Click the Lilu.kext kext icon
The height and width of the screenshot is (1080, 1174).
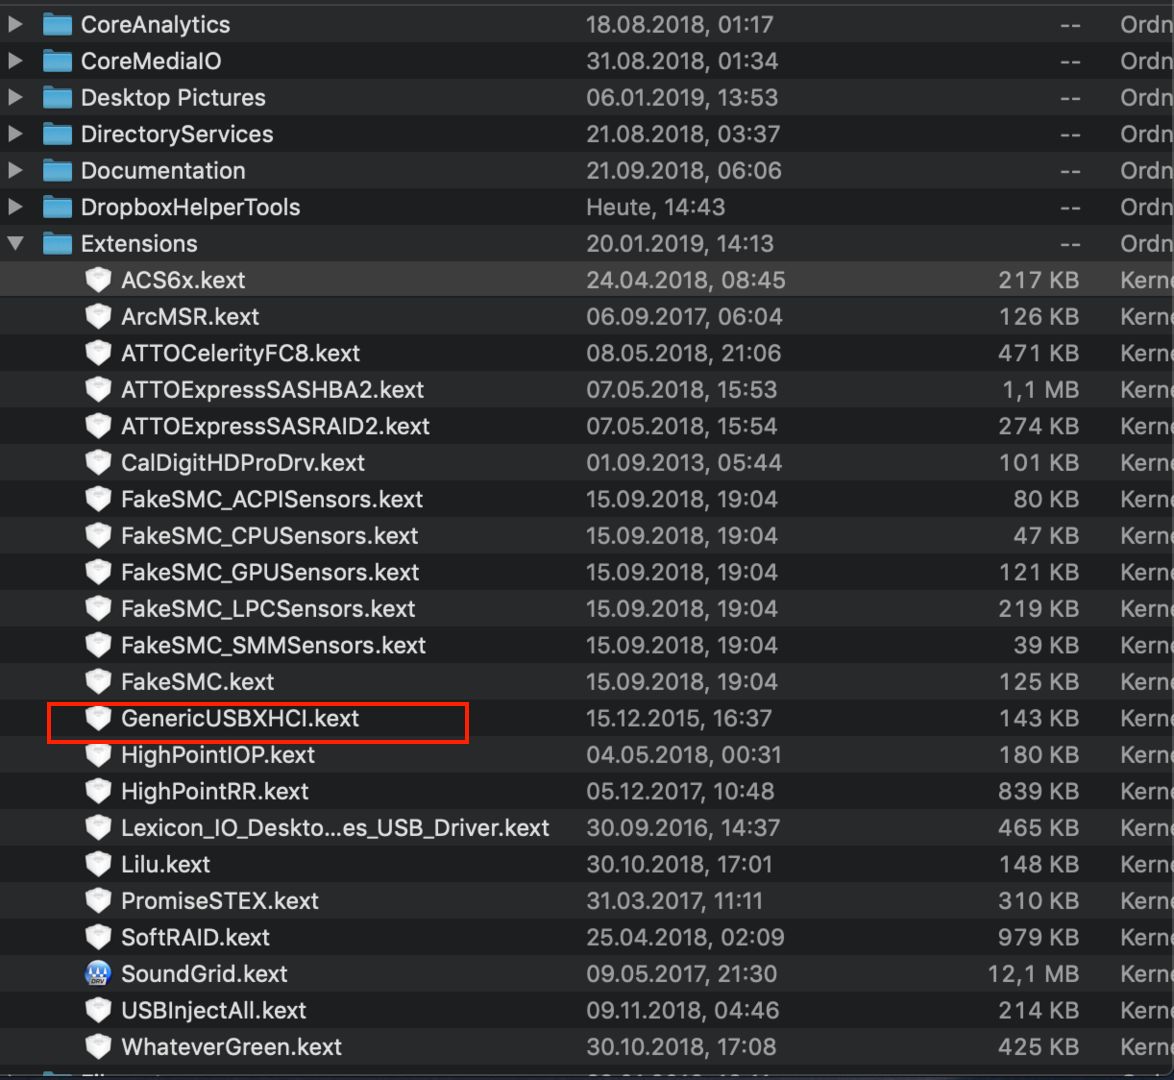coord(98,864)
